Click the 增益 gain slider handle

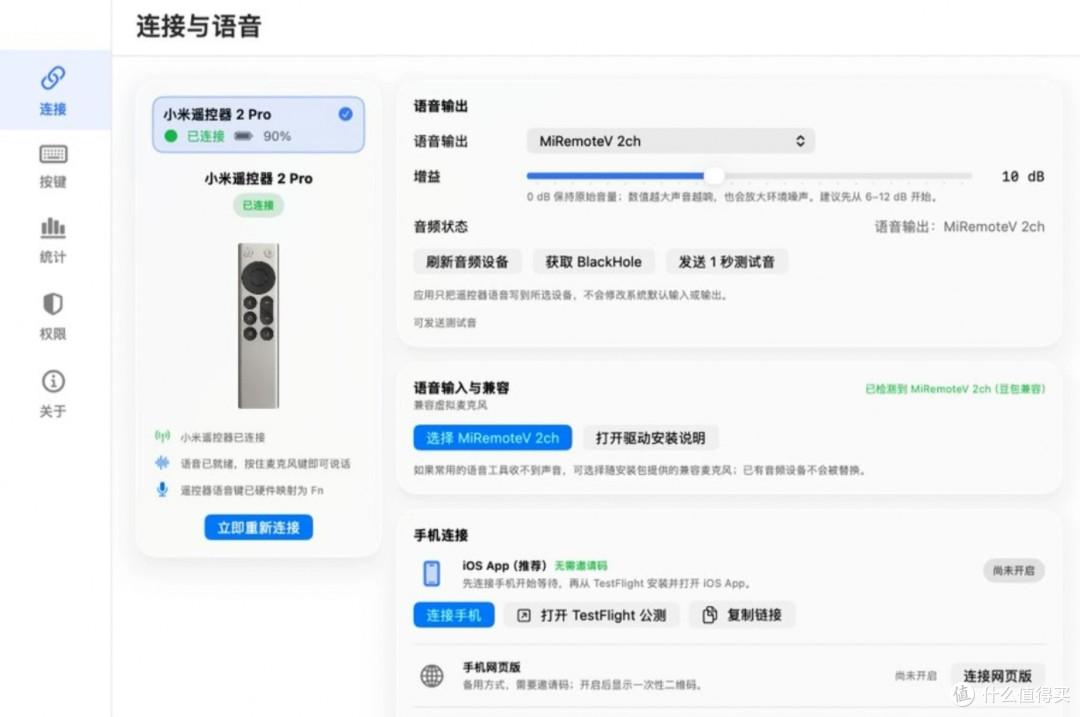pos(714,176)
